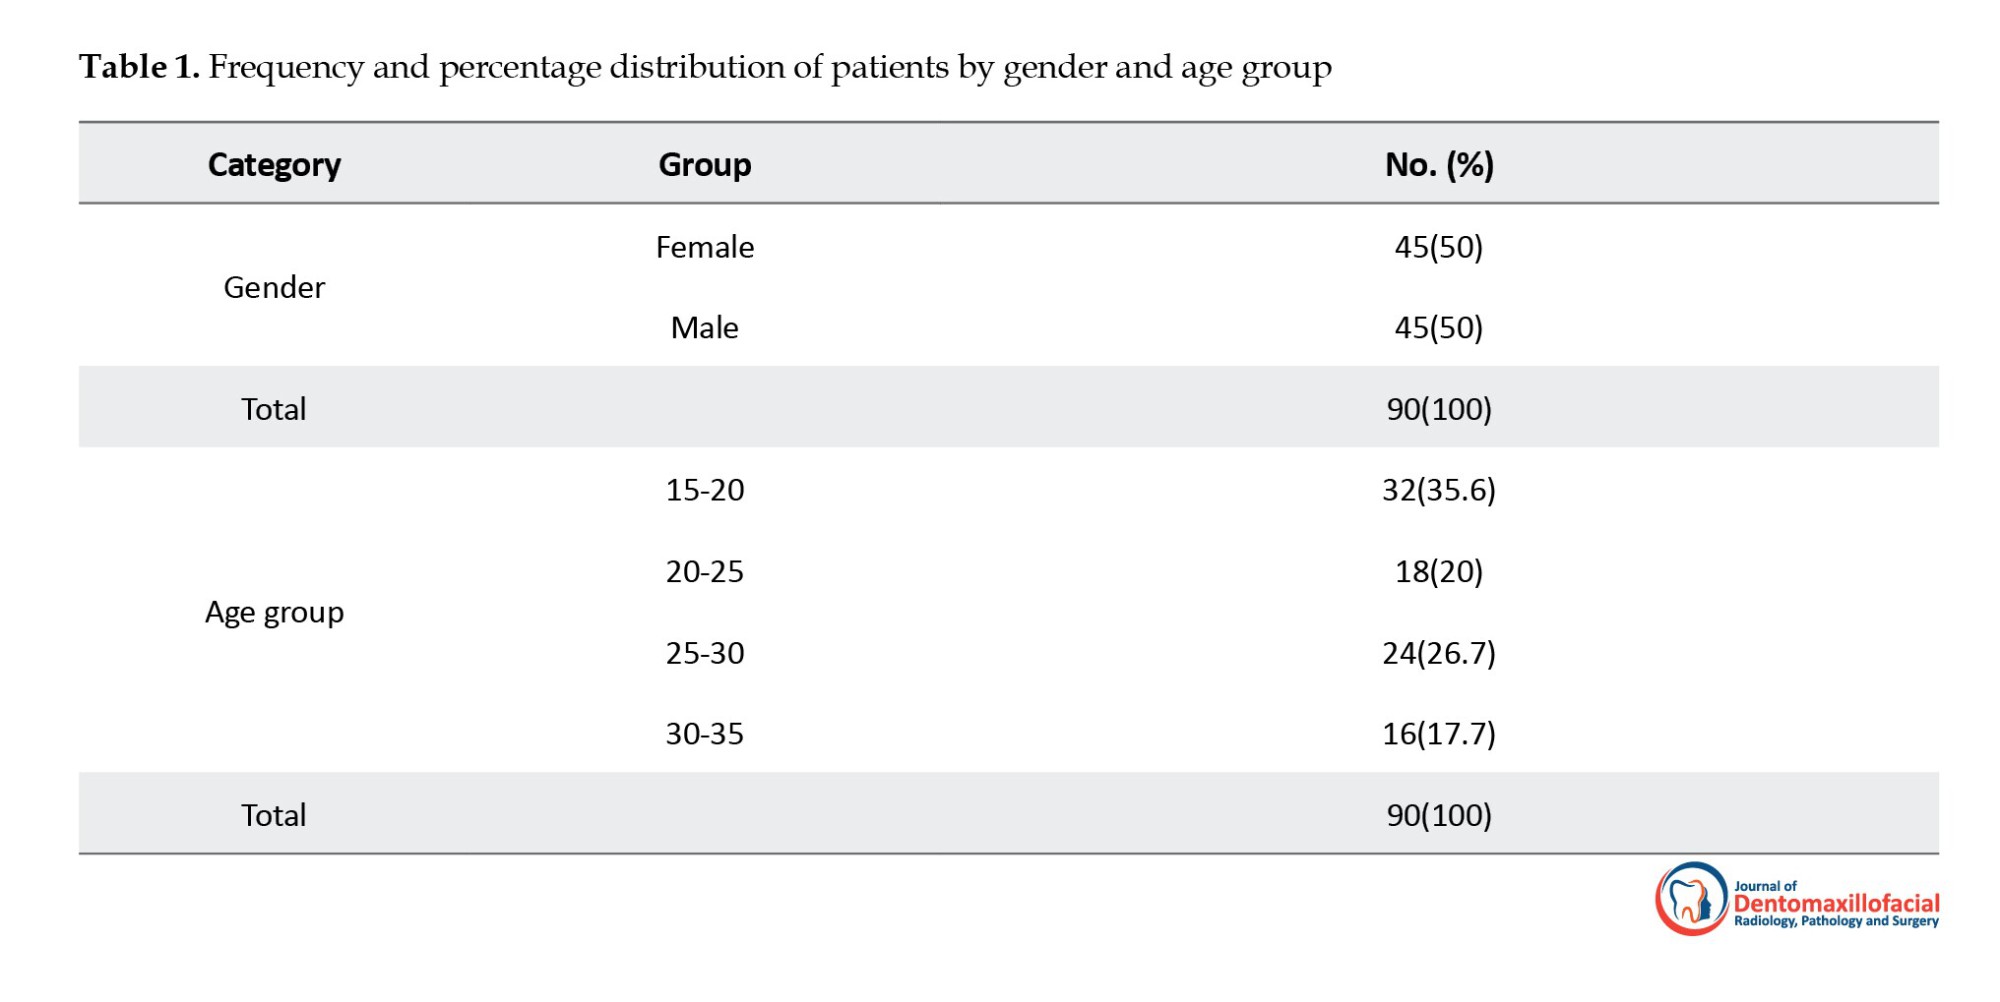Click the 90(100) age group total value
2000x1002 pixels.
point(1438,815)
